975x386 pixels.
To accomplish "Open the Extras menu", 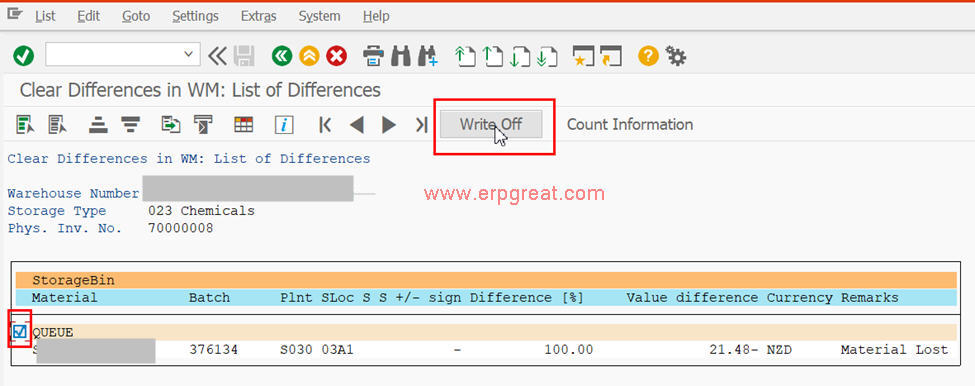I will pyautogui.click(x=258, y=16).
